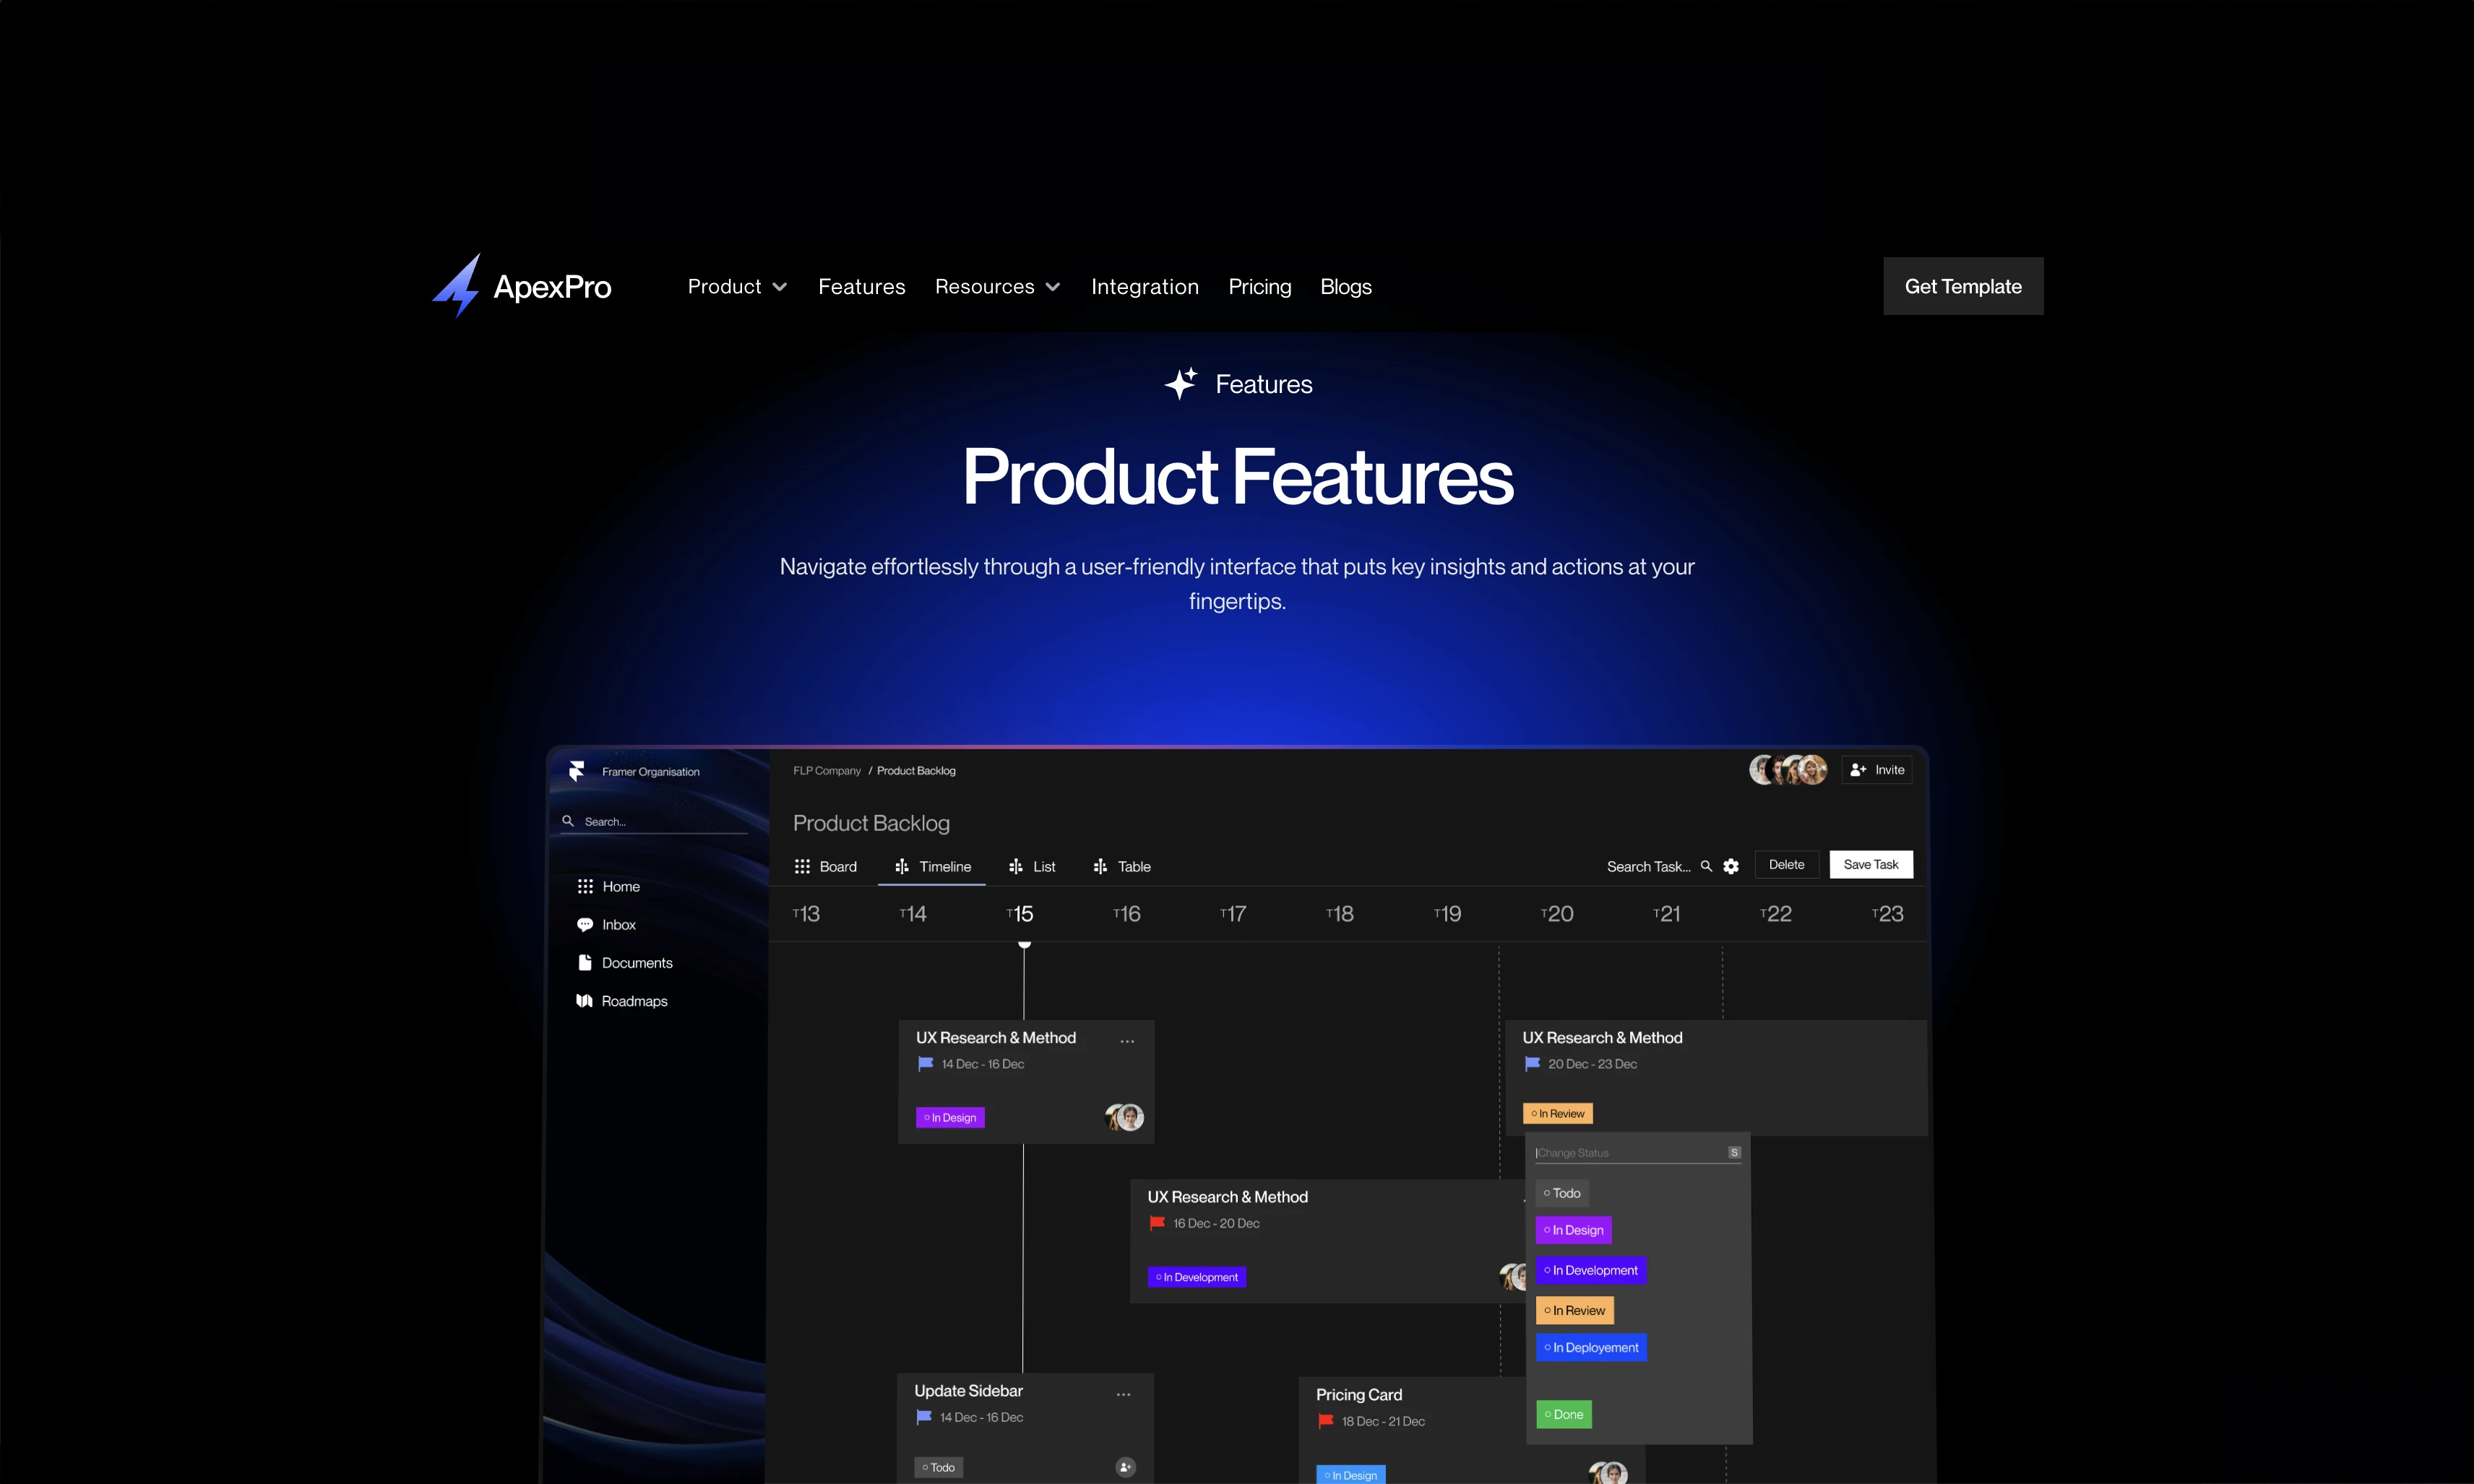This screenshot has width=2474, height=1484.
Task: Open the Integration nav link
Action: [x=1145, y=287]
